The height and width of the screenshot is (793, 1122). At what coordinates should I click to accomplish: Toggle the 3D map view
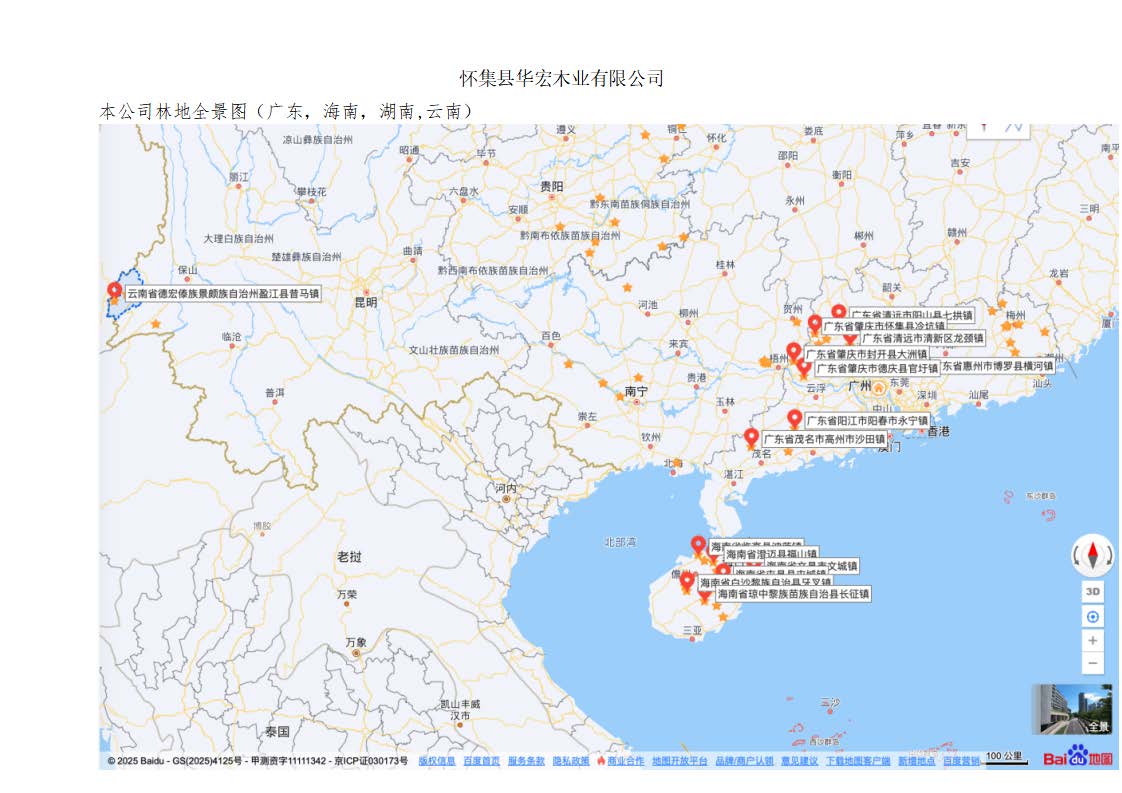(1093, 592)
